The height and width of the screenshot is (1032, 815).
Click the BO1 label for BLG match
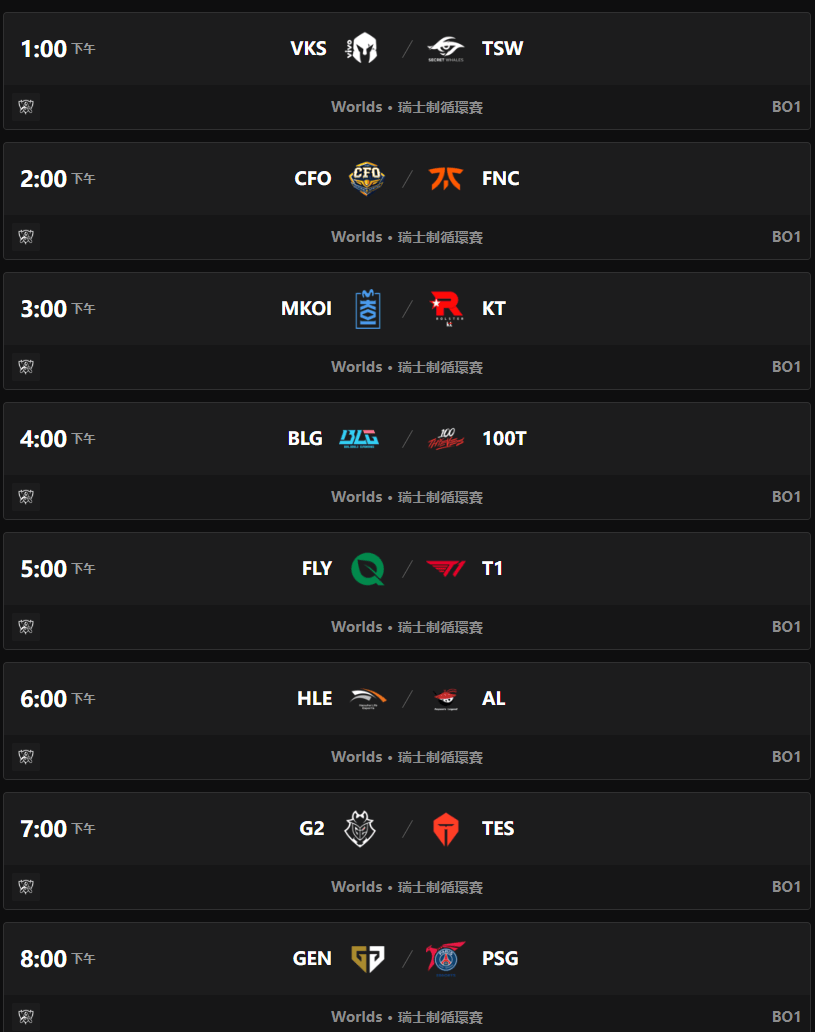[786, 497]
